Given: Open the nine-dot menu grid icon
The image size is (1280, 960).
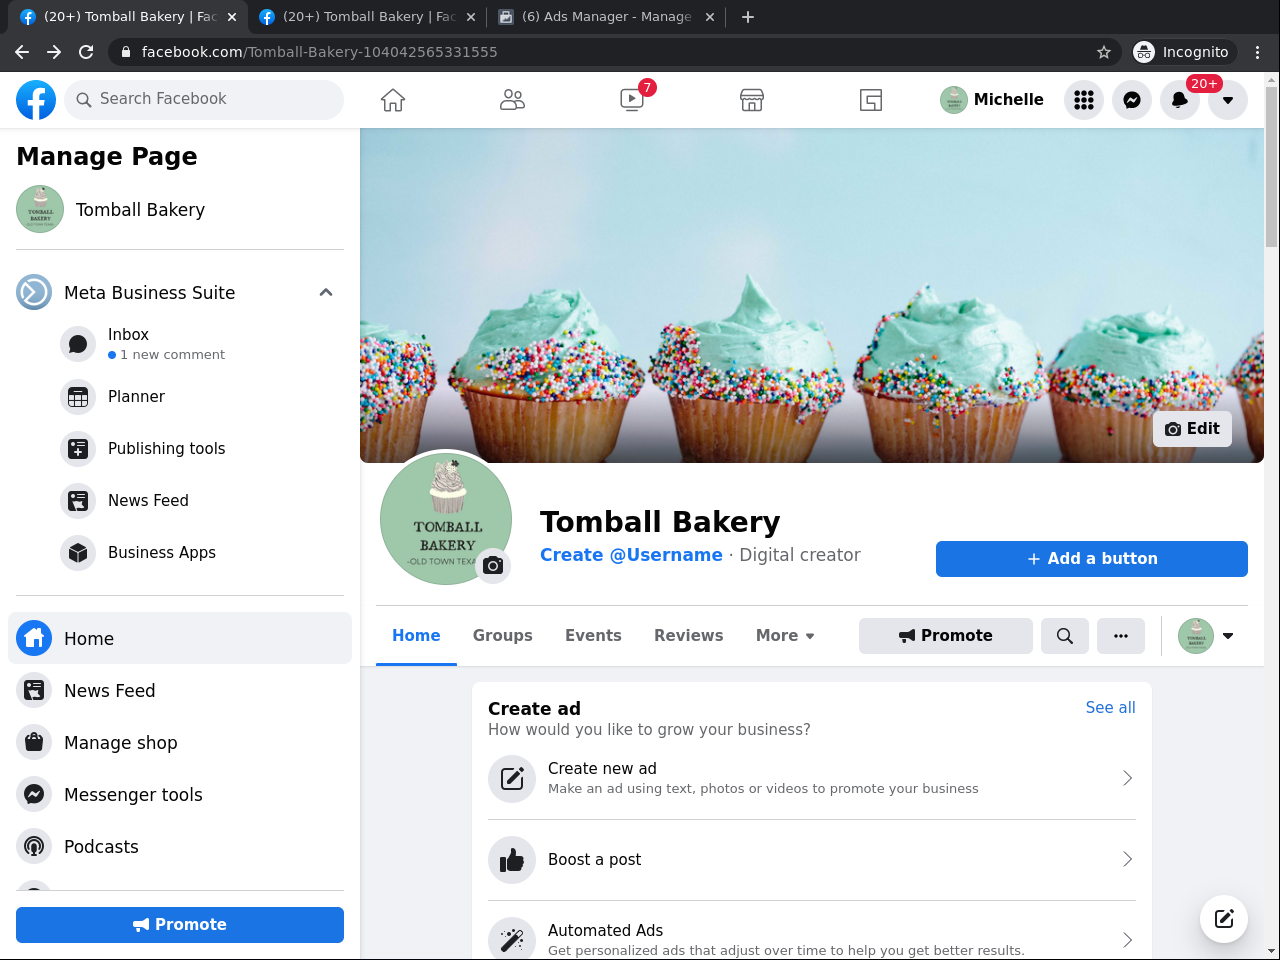Looking at the screenshot, I should pyautogui.click(x=1084, y=100).
